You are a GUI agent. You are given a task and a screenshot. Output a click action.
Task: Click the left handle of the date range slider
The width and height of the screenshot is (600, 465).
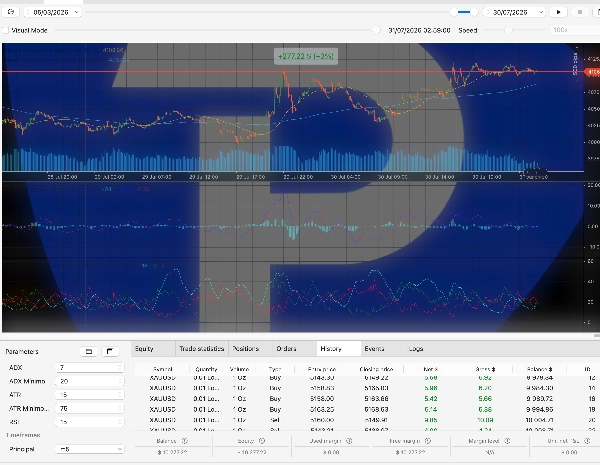[453, 12]
